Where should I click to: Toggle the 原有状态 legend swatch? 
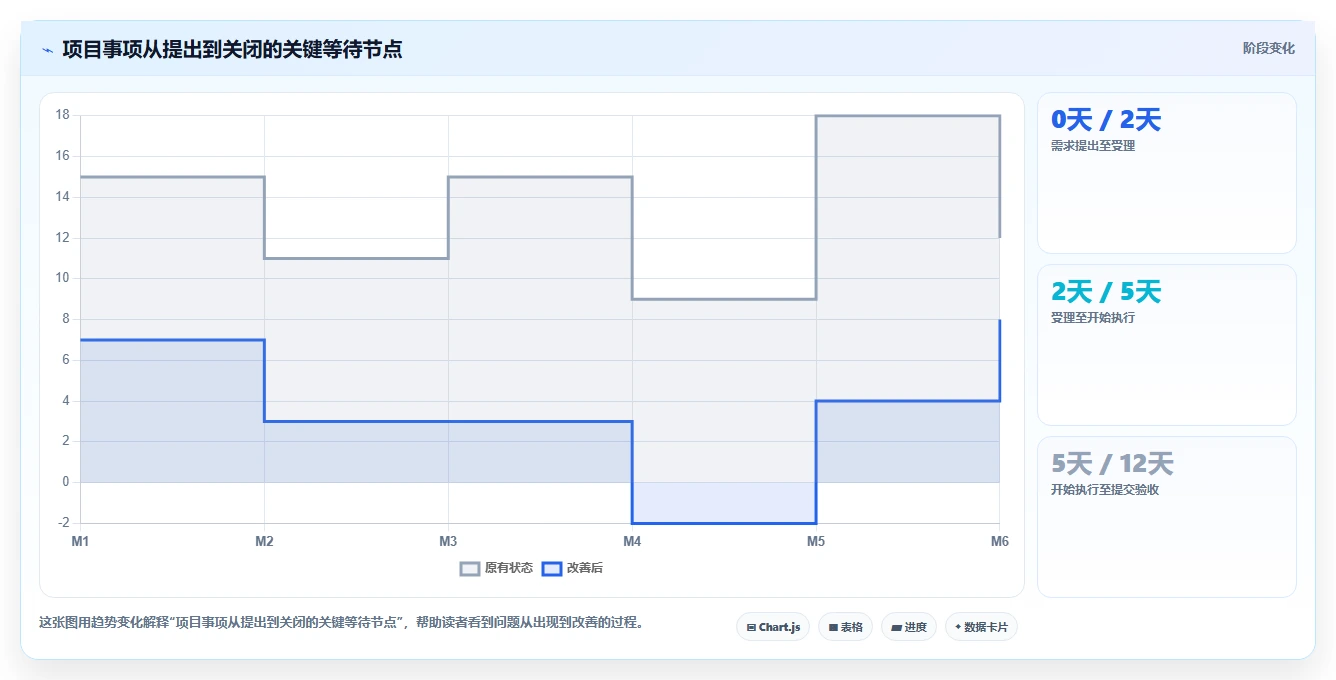tap(470, 568)
